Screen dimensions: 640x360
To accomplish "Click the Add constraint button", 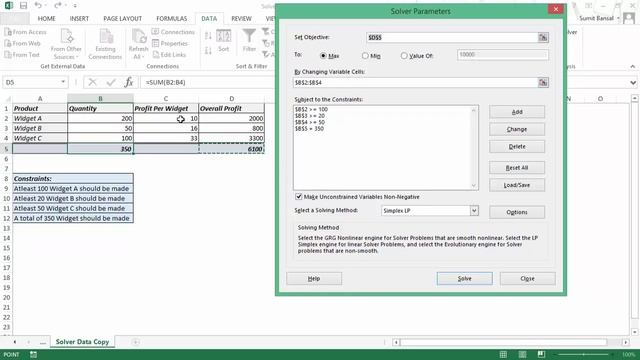I will [517, 112].
